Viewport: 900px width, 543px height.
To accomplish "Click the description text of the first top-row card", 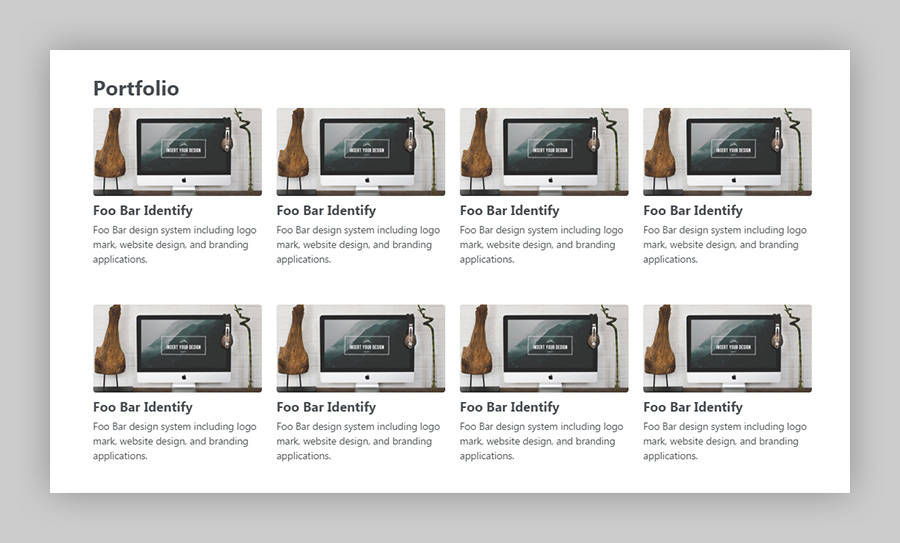I will [x=174, y=245].
